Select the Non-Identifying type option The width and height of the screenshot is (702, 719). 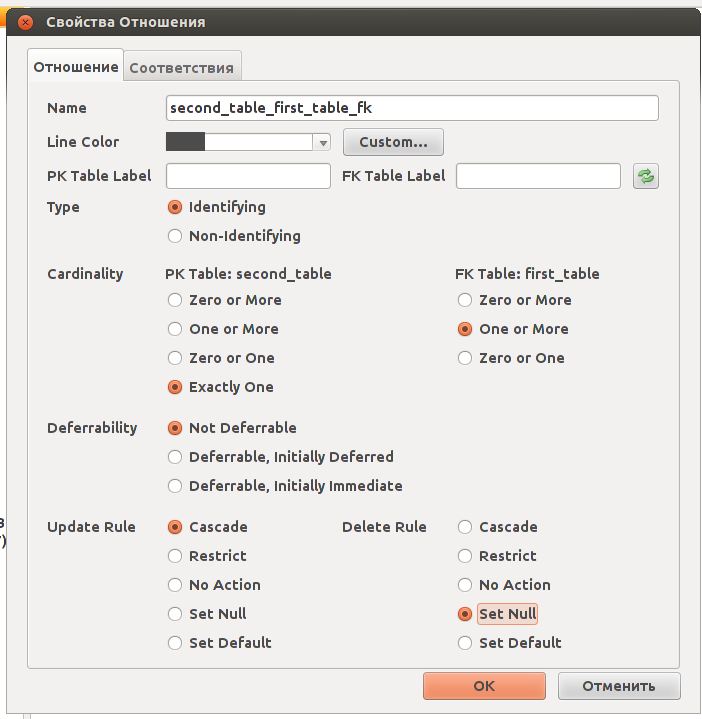(x=175, y=237)
